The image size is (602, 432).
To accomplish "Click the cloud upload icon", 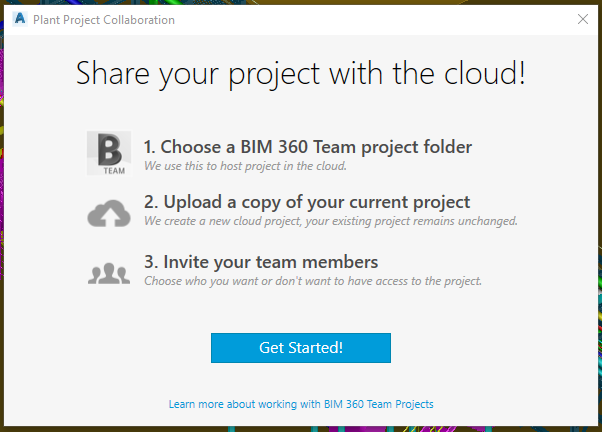I will click(109, 213).
